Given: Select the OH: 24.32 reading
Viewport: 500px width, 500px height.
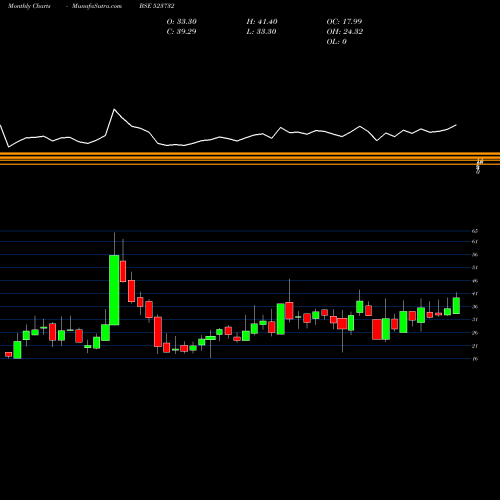Looking at the screenshot, I should pyautogui.click(x=345, y=32).
